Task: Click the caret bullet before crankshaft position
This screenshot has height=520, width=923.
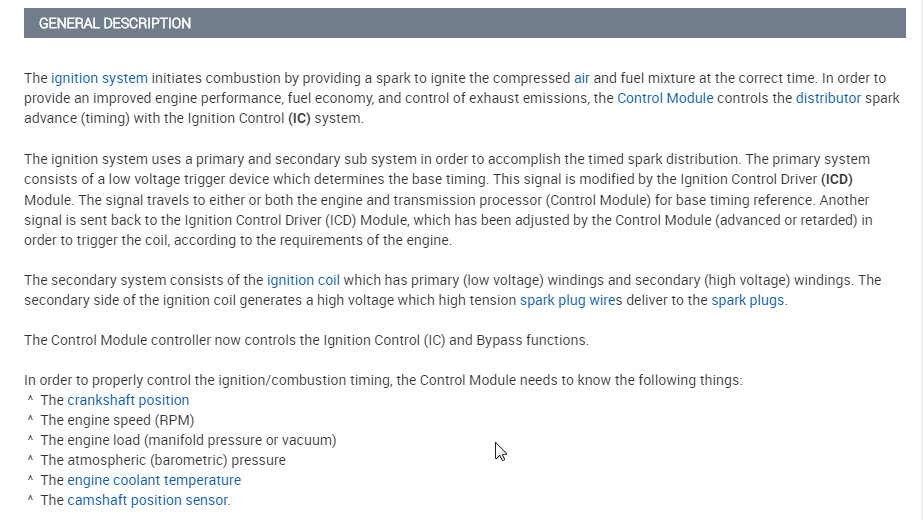Action: (31, 400)
